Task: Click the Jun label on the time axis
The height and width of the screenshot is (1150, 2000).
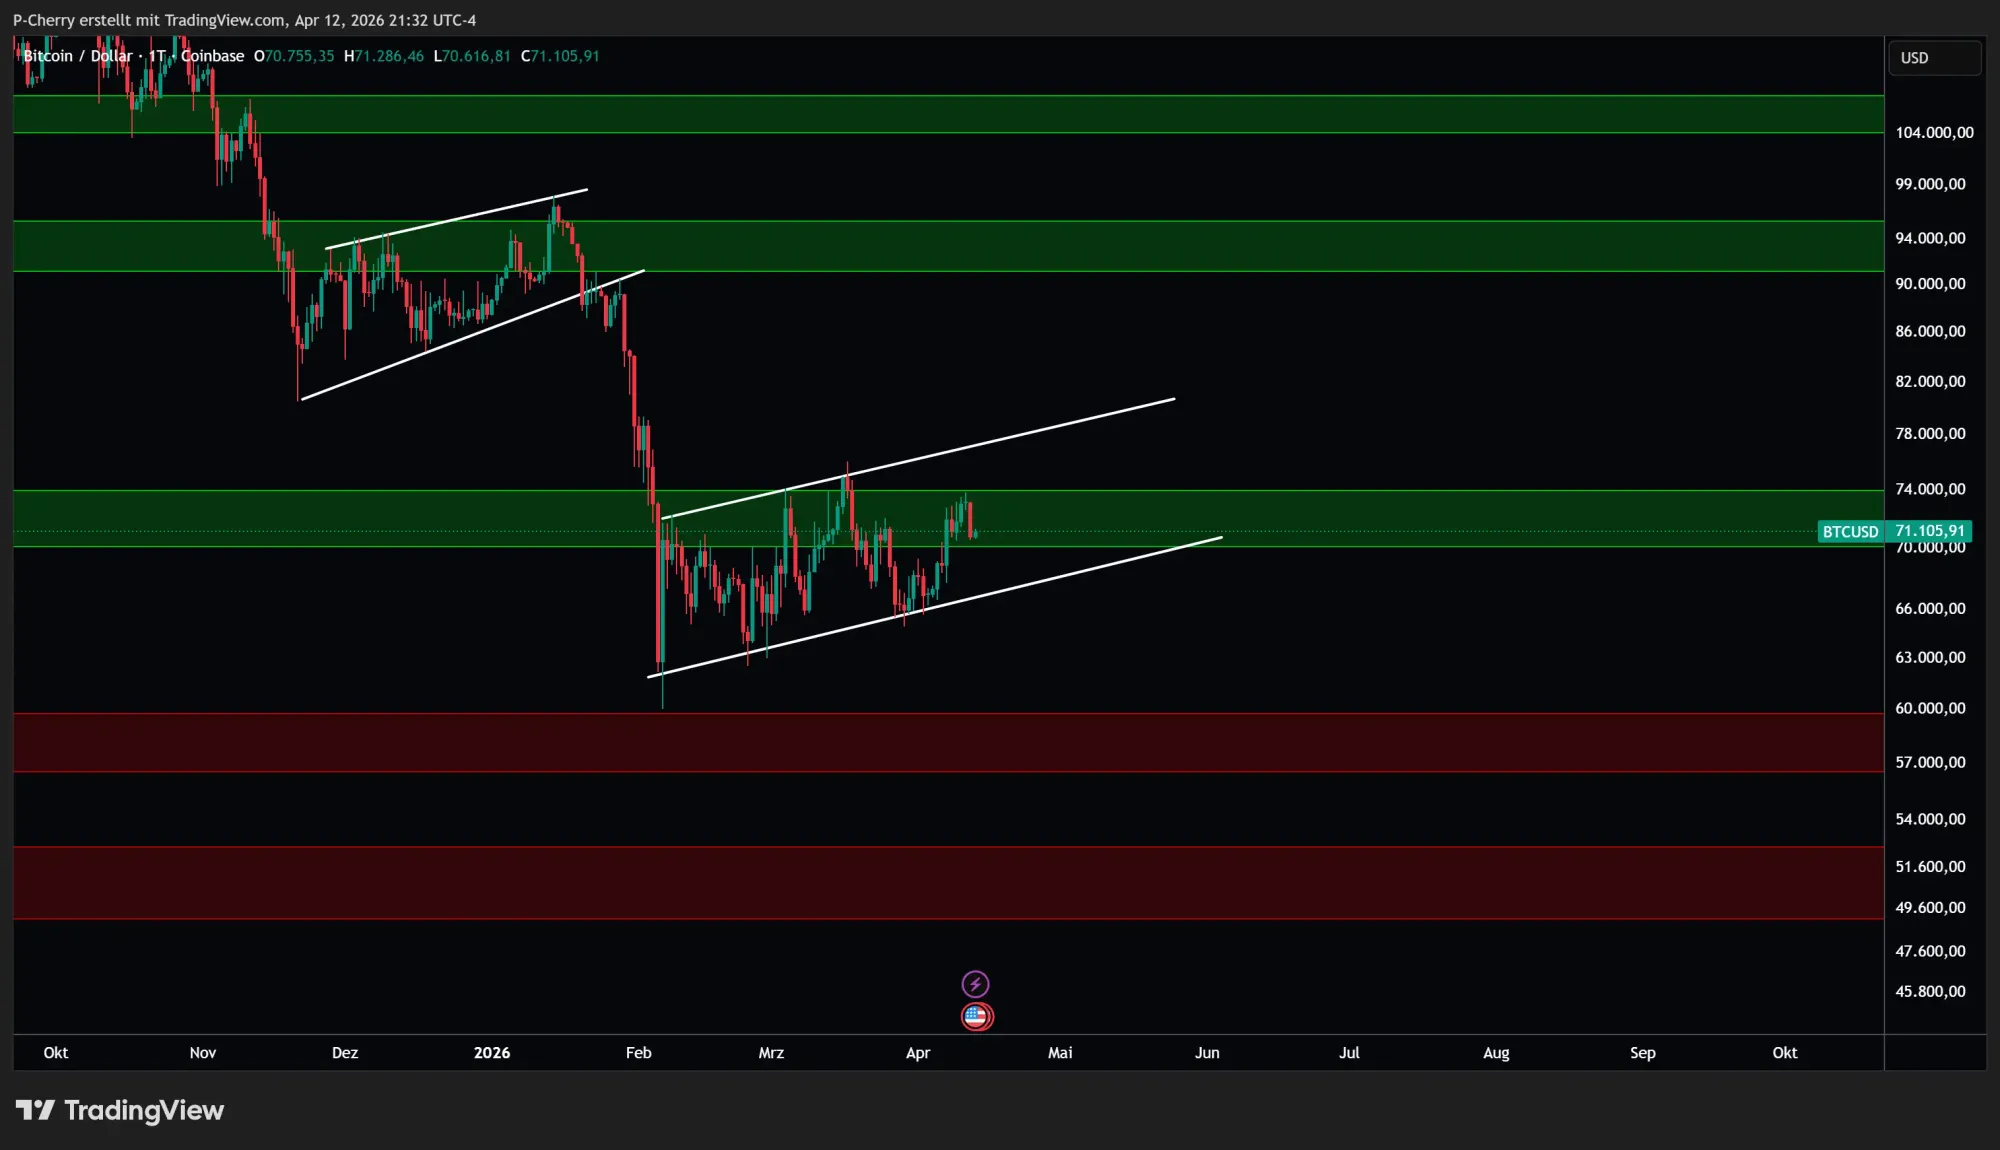Action: (x=1207, y=1053)
